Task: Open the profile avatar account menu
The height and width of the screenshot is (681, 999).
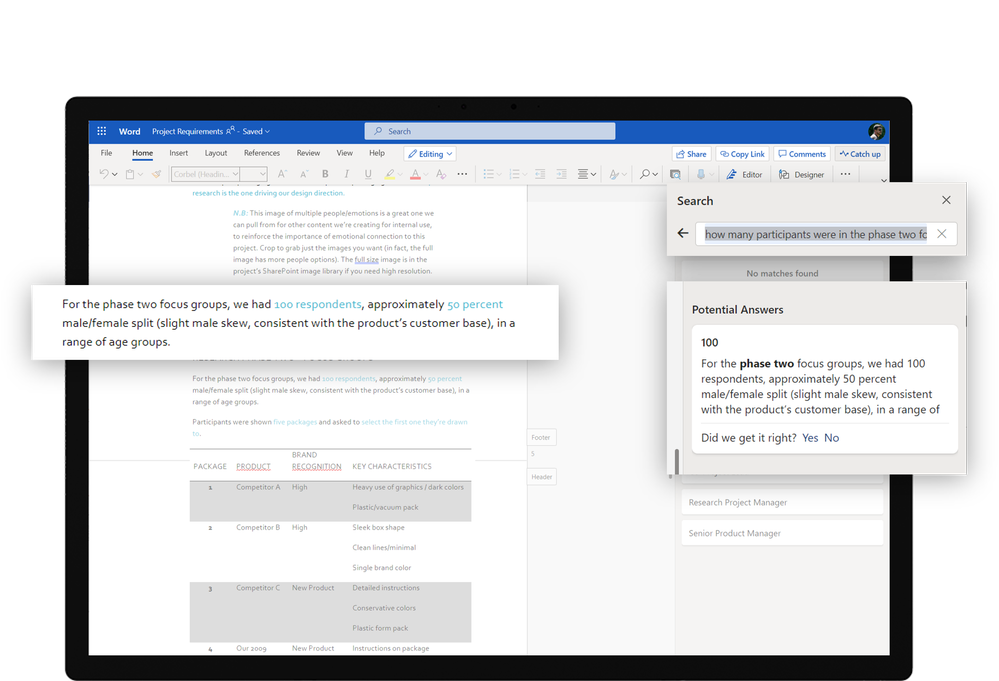Action: tap(877, 131)
